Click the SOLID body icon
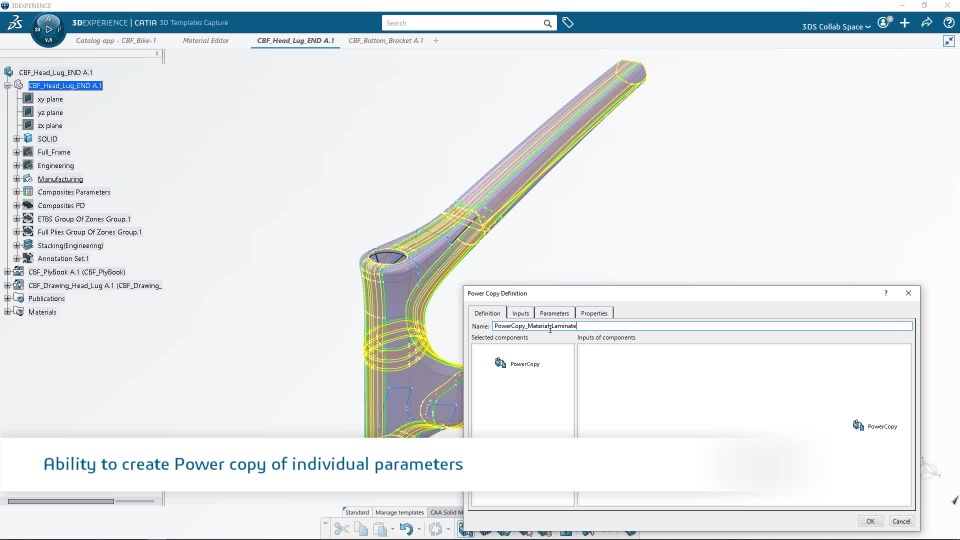The height and width of the screenshot is (540, 960). click(x=28, y=138)
